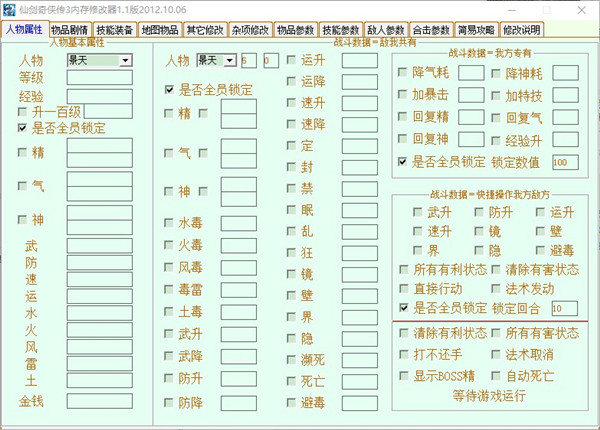Viewport: 600px width, 430px height.
Task: Switch to the 物品剧情 tab
Action: [70, 30]
